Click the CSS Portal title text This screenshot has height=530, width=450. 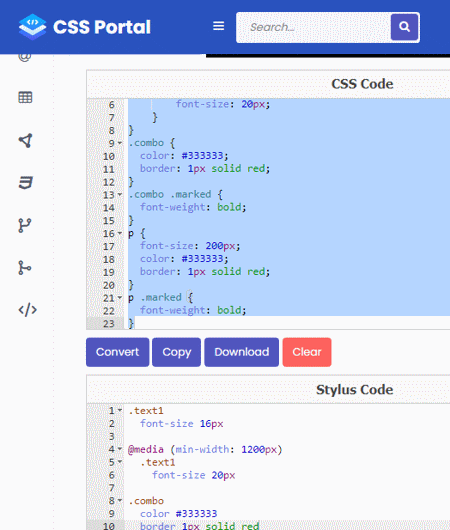[x=102, y=27]
